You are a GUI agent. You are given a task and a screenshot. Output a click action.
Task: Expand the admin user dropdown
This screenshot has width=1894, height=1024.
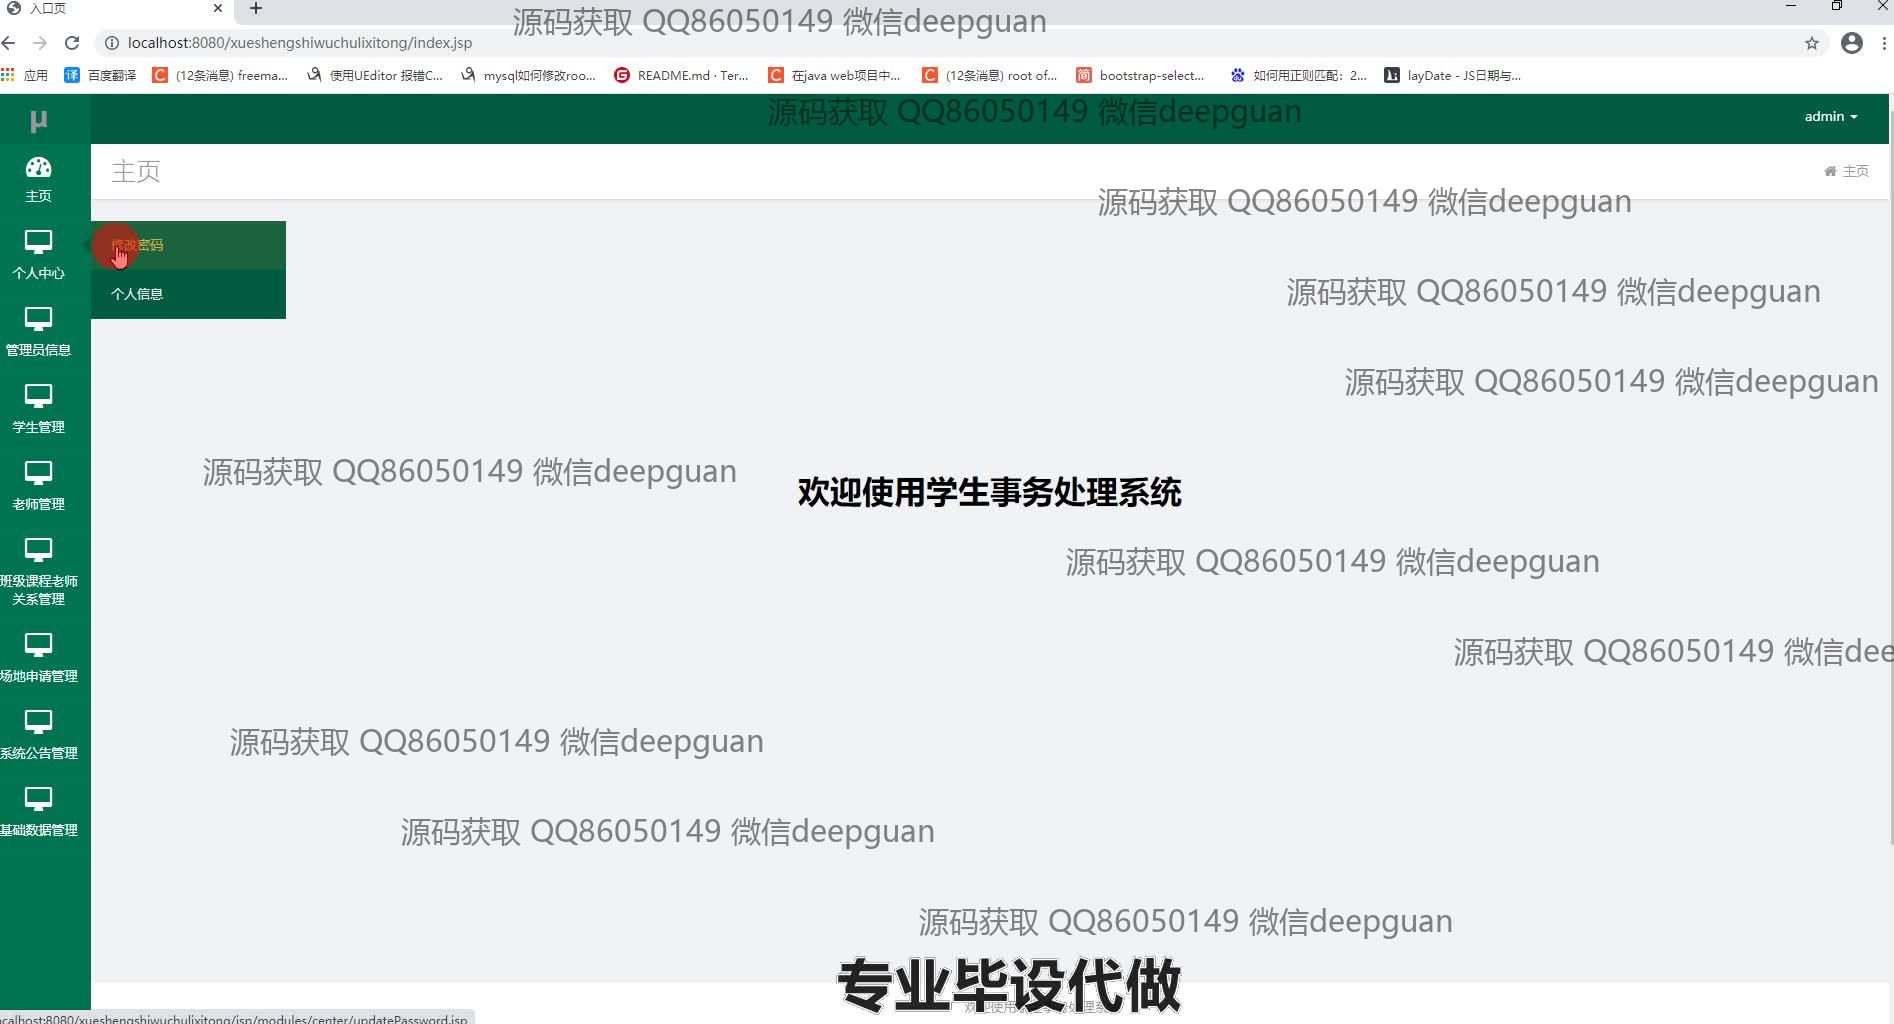point(1829,117)
